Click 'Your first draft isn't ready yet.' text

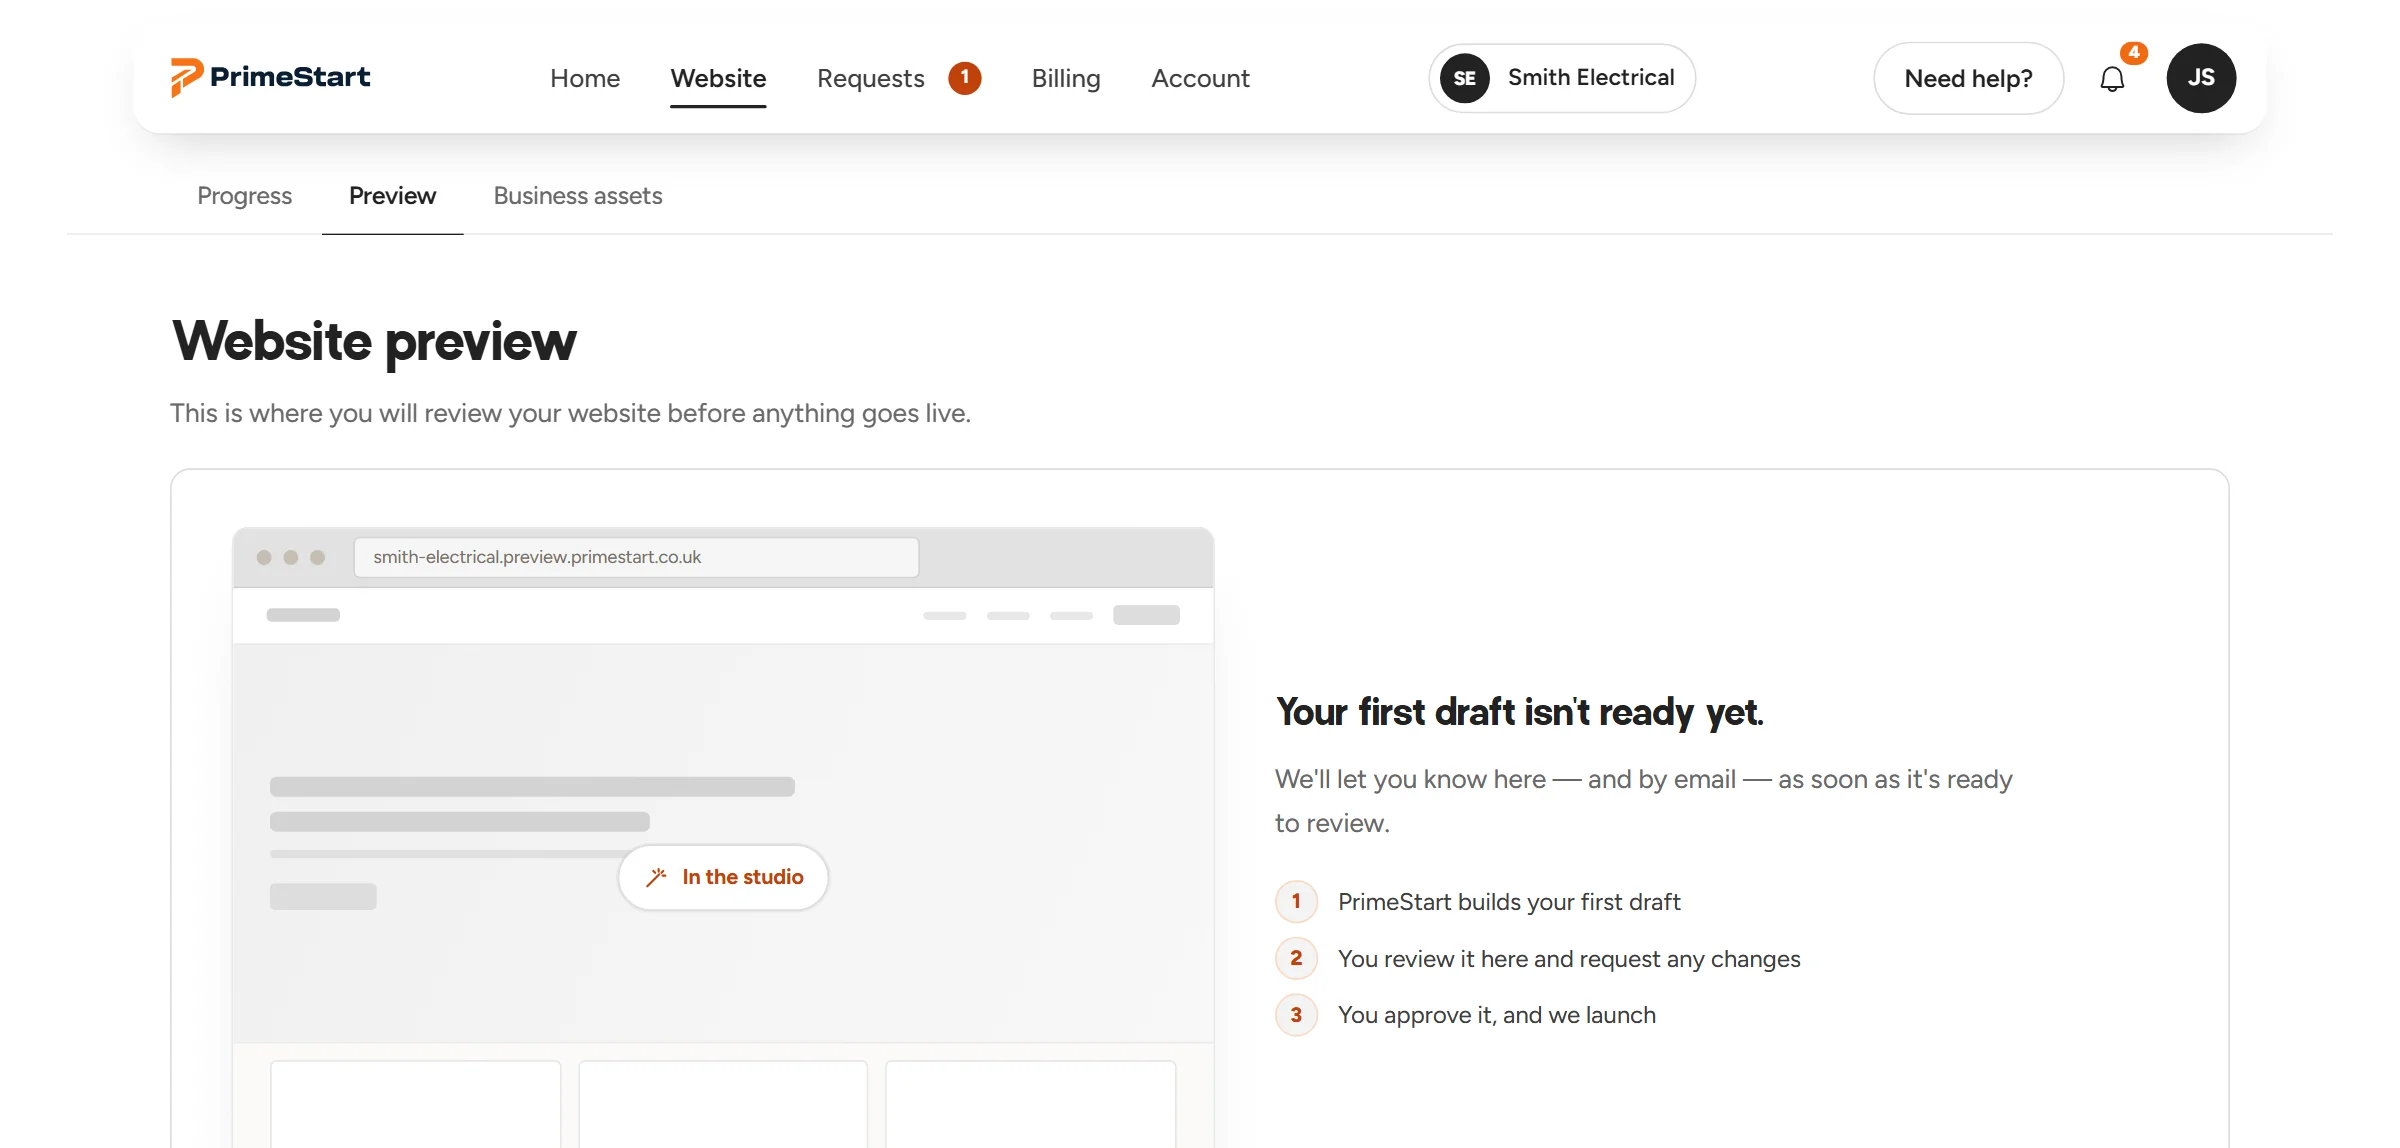(1519, 712)
